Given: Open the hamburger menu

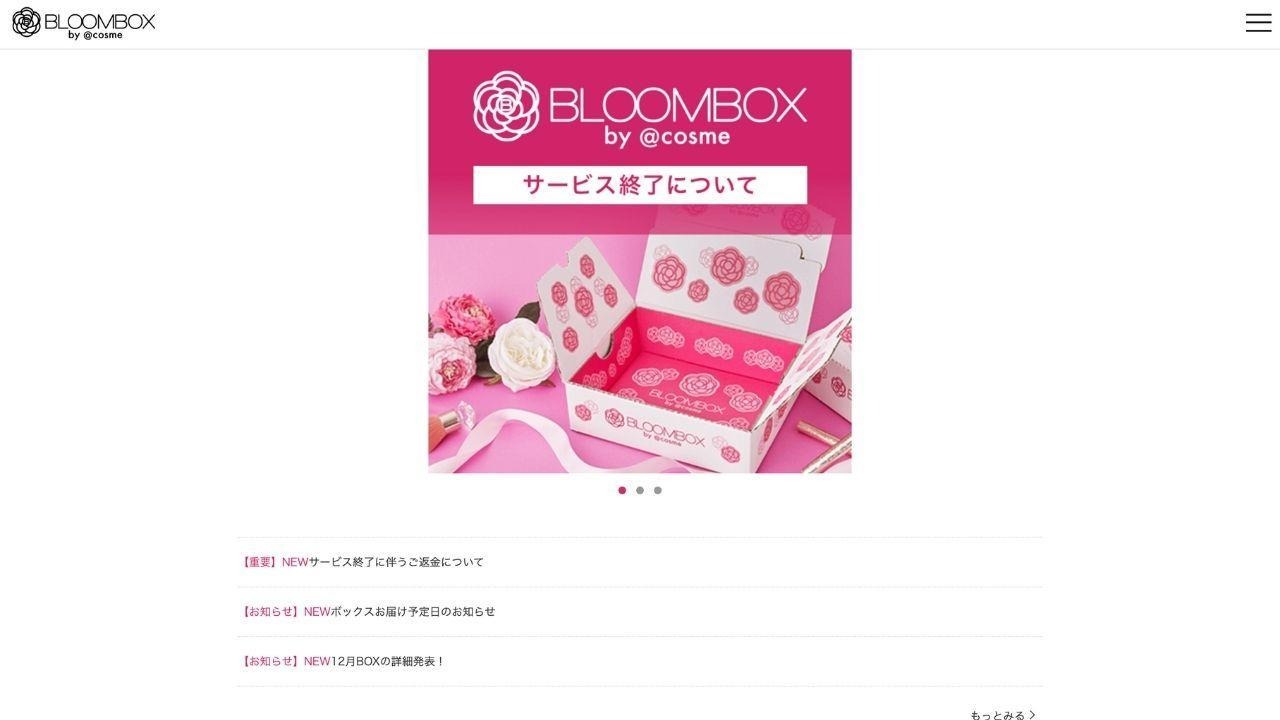Looking at the screenshot, I should click(x=1258, y=23).
